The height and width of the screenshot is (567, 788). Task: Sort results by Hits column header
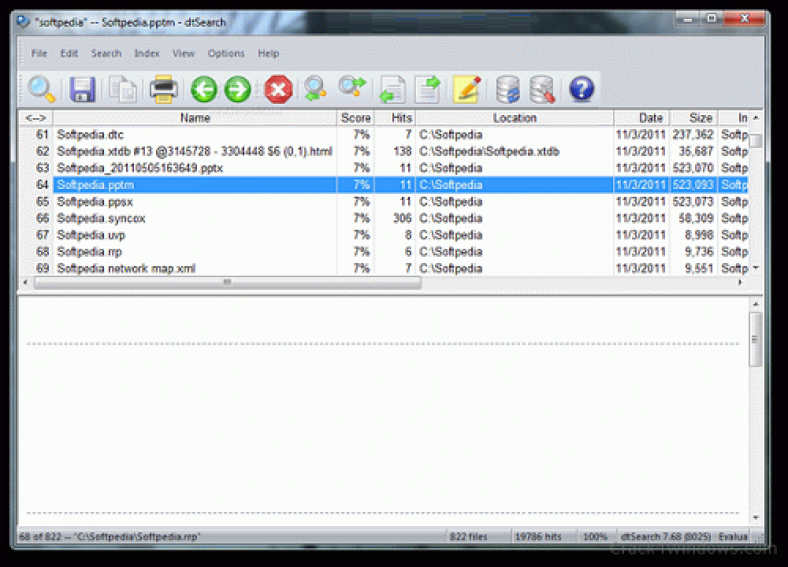point(395,118)
